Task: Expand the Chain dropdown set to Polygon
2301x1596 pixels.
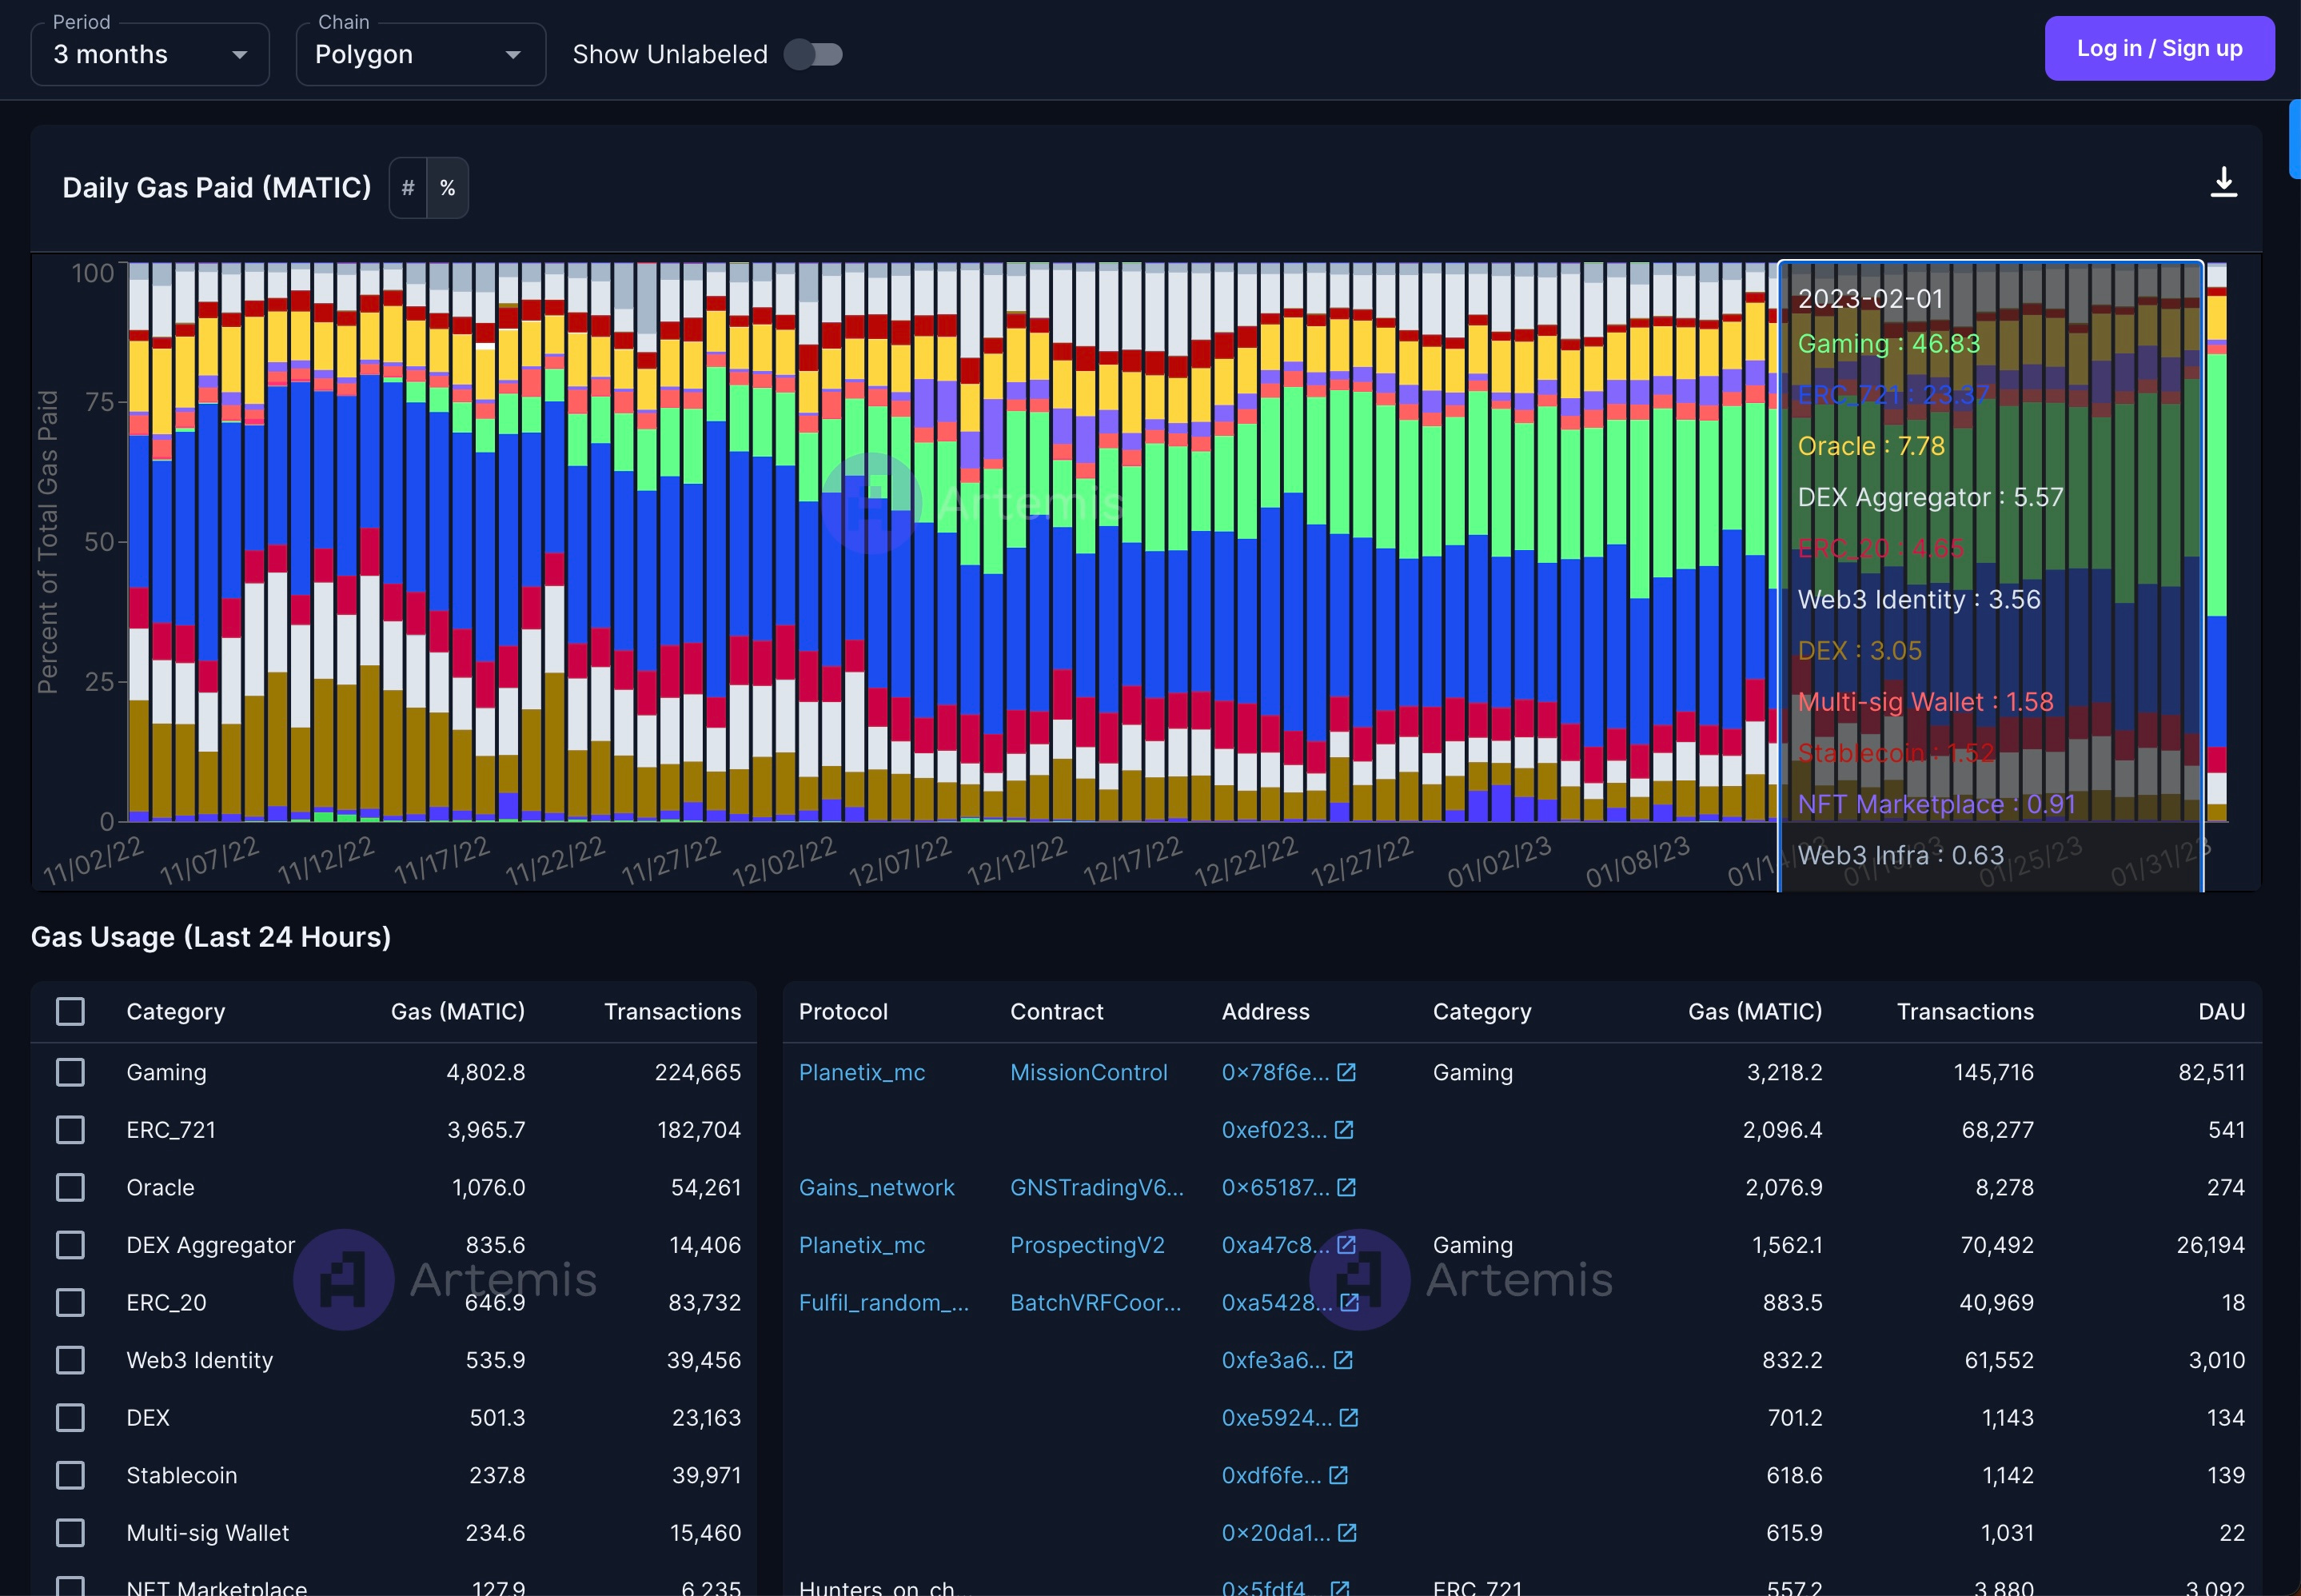Action: 421,54
